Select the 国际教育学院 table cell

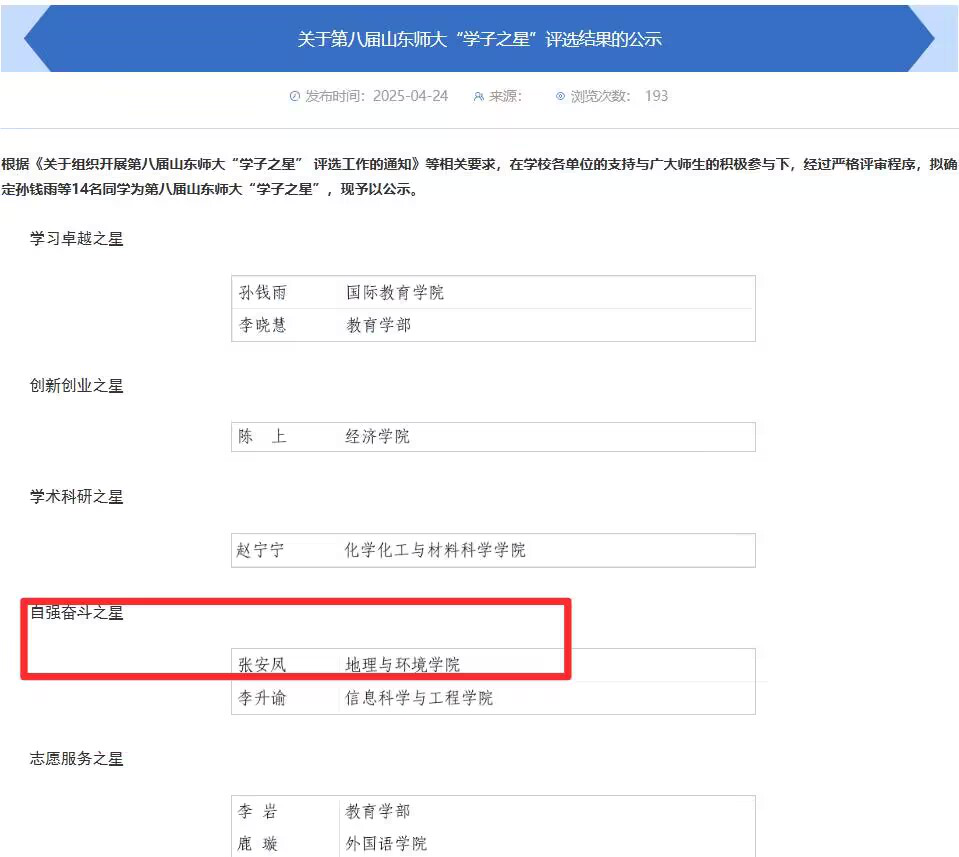(x=395, y=293)
